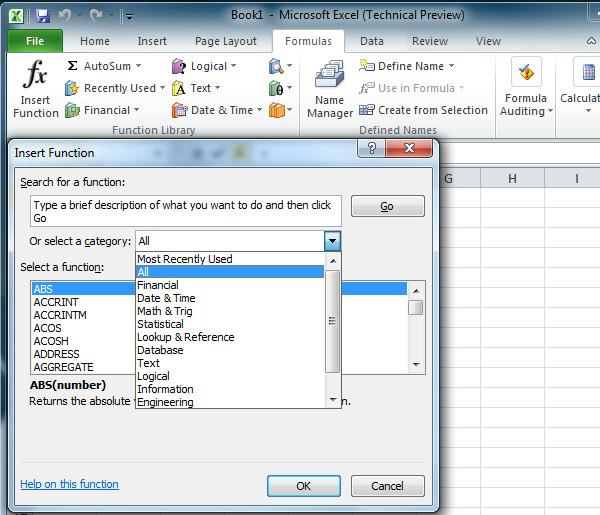Viewport: 600px width, 515px height.
Task: Click Create from Selection
Action: coord(423,110)
